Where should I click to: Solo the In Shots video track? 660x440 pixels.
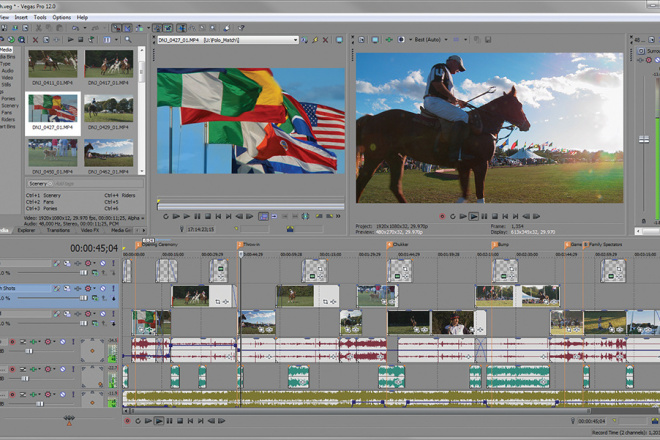[113, 288]
